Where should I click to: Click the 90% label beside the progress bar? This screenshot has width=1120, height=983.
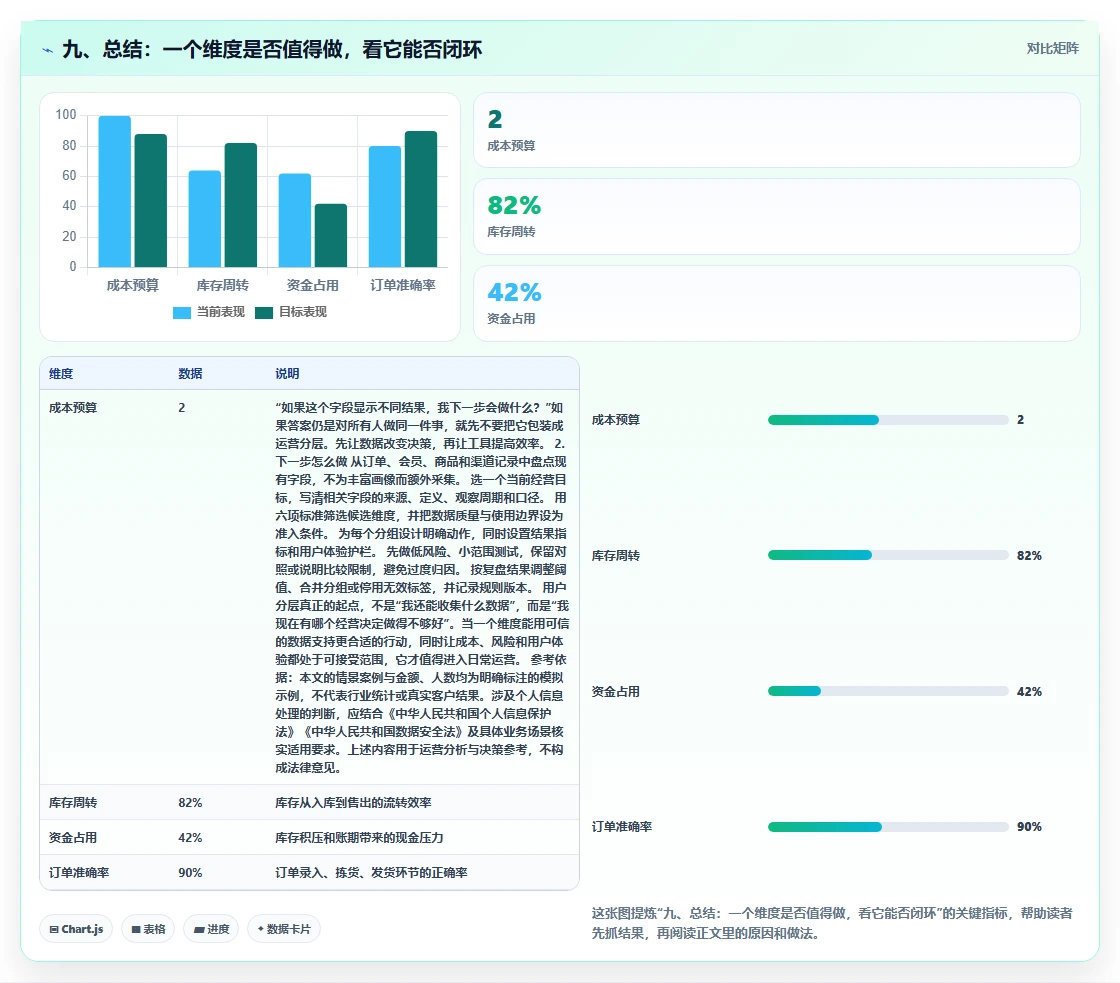1029,827
